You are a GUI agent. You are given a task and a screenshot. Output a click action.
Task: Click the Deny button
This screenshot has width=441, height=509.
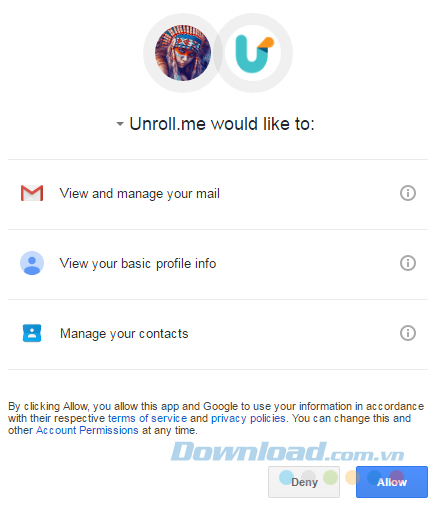pos(304,482)
